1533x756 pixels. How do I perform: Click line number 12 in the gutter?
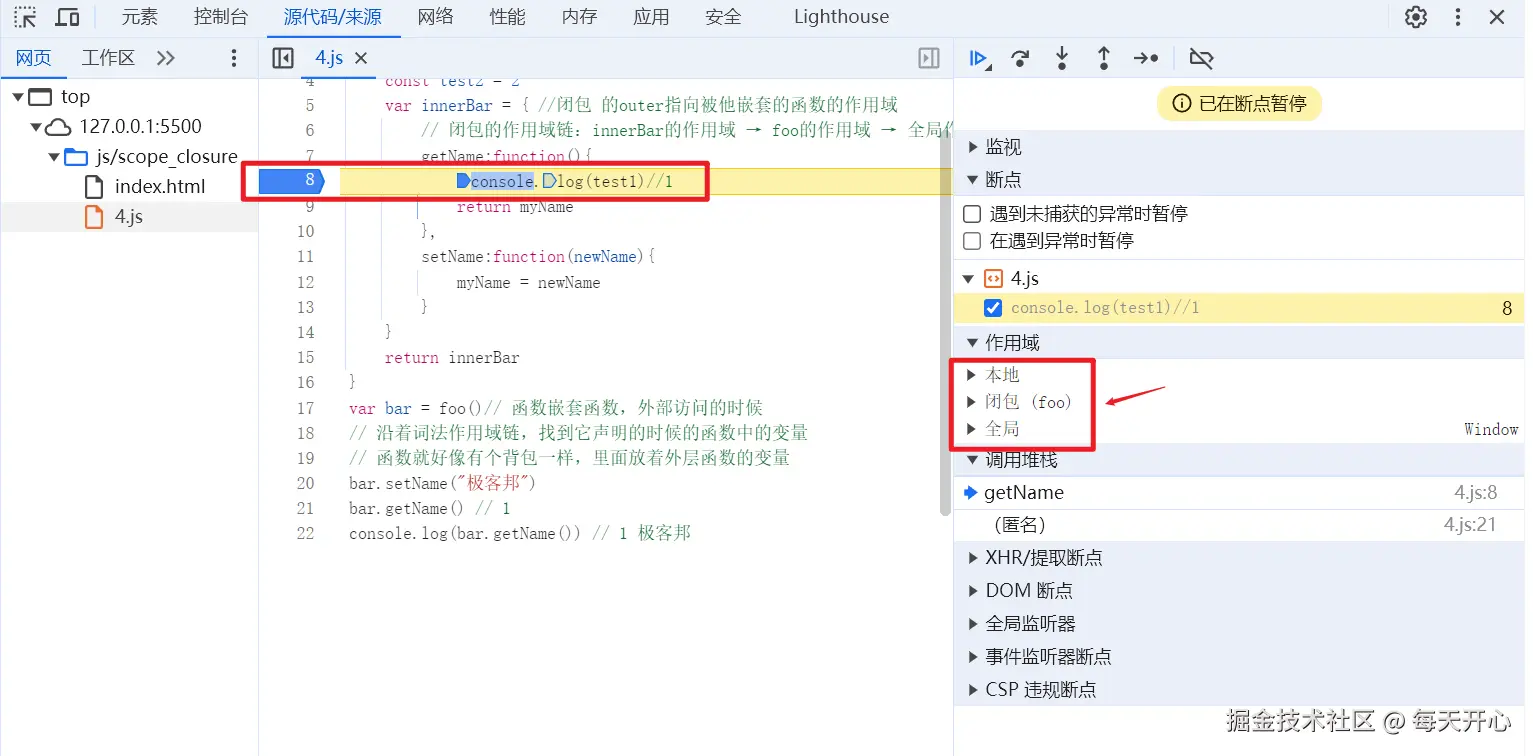[305, 282]
